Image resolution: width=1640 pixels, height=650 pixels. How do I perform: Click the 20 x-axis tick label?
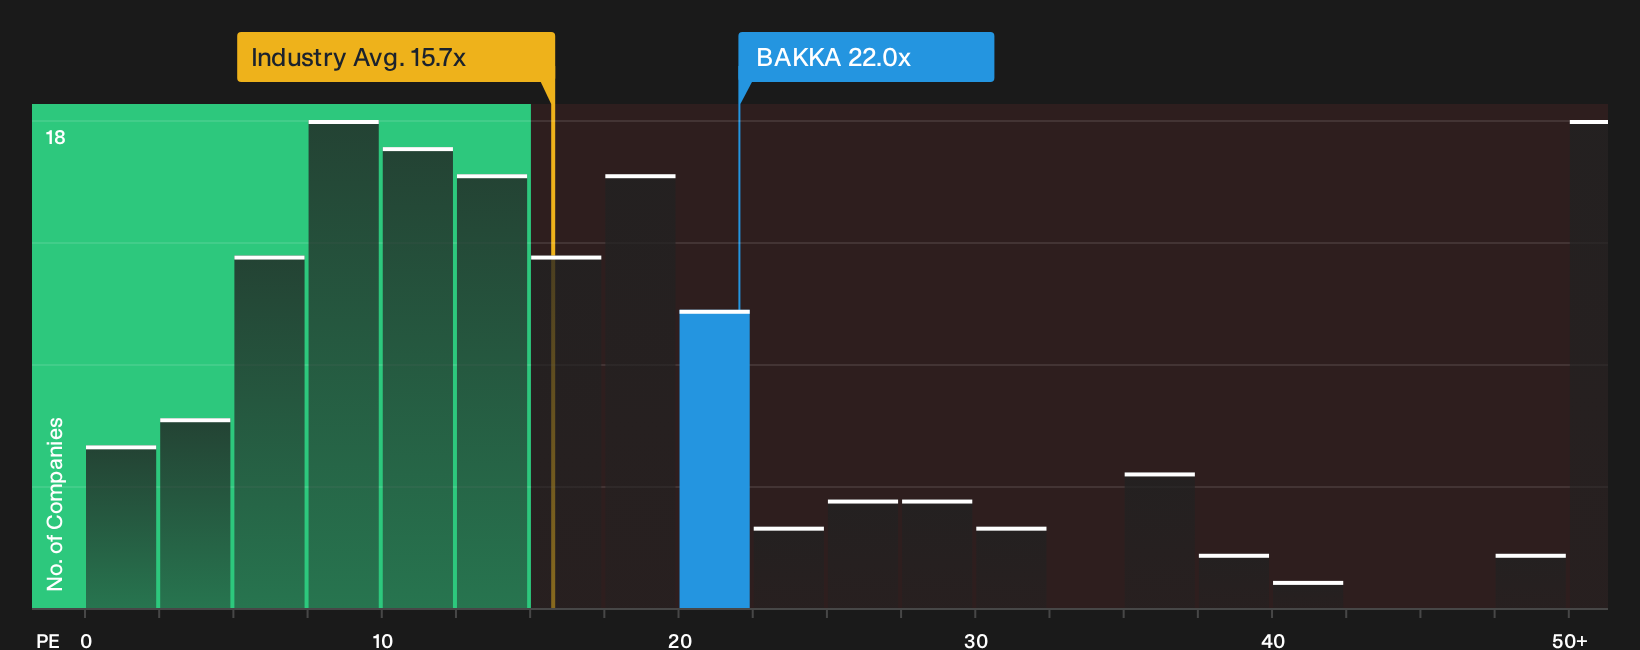(680, 641)
